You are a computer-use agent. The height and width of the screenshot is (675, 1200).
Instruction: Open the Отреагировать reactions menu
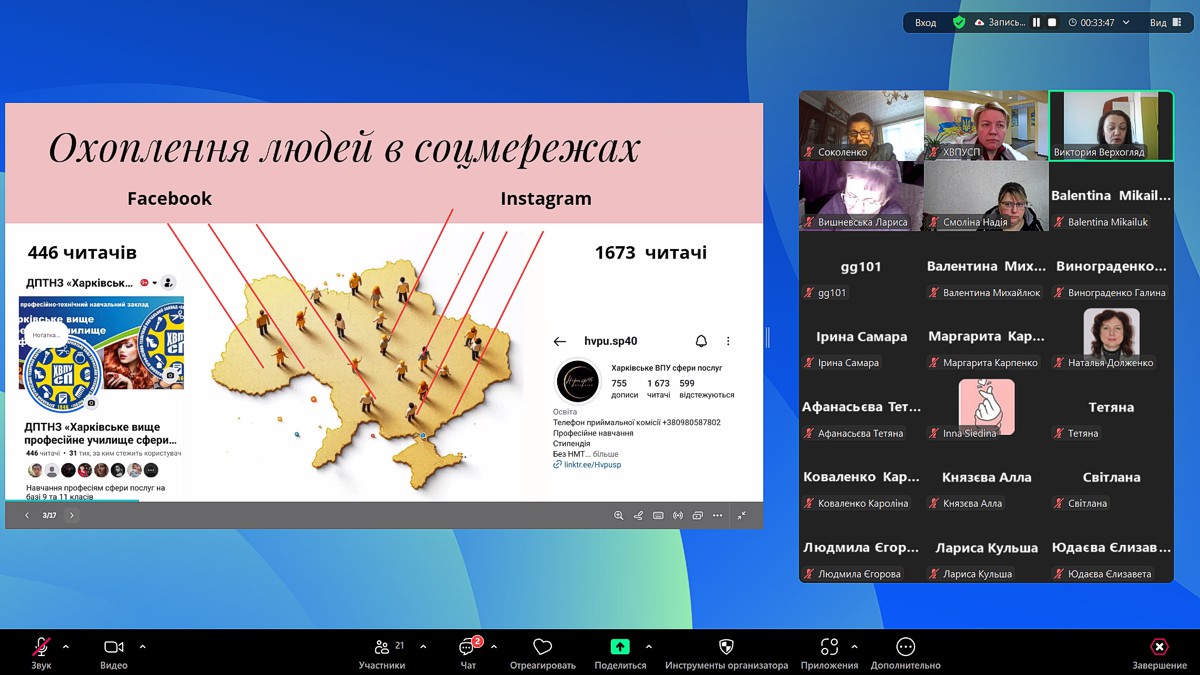(543, 653)
